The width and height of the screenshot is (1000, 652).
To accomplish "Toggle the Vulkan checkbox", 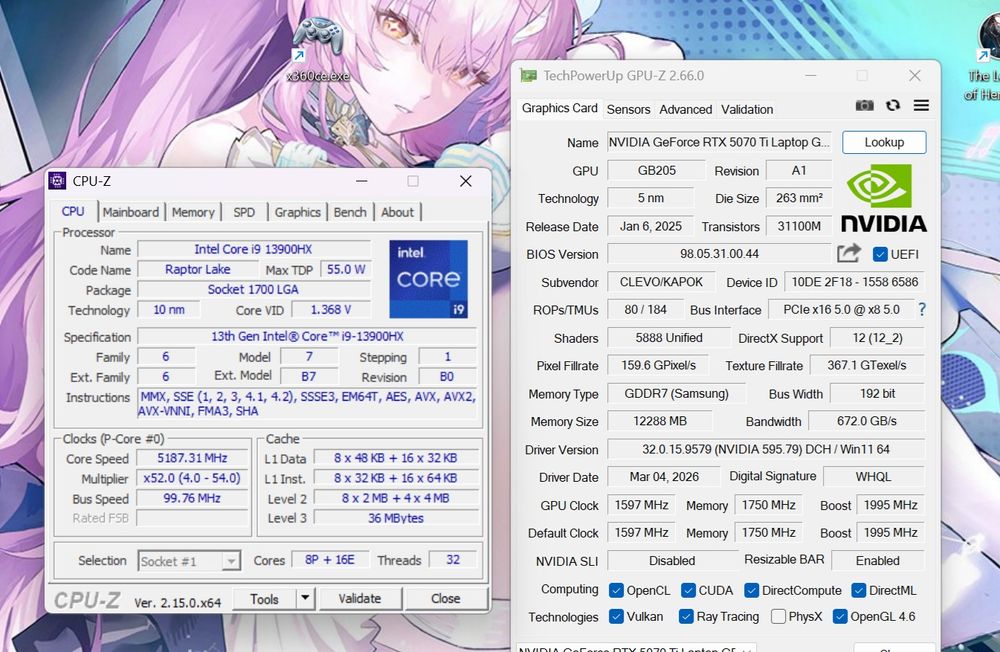I will 616,616.
